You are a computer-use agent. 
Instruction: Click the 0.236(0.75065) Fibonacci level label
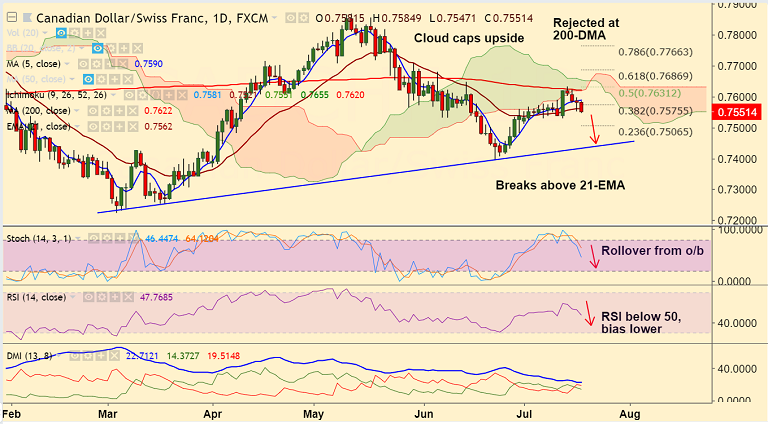tap(655, 132)
